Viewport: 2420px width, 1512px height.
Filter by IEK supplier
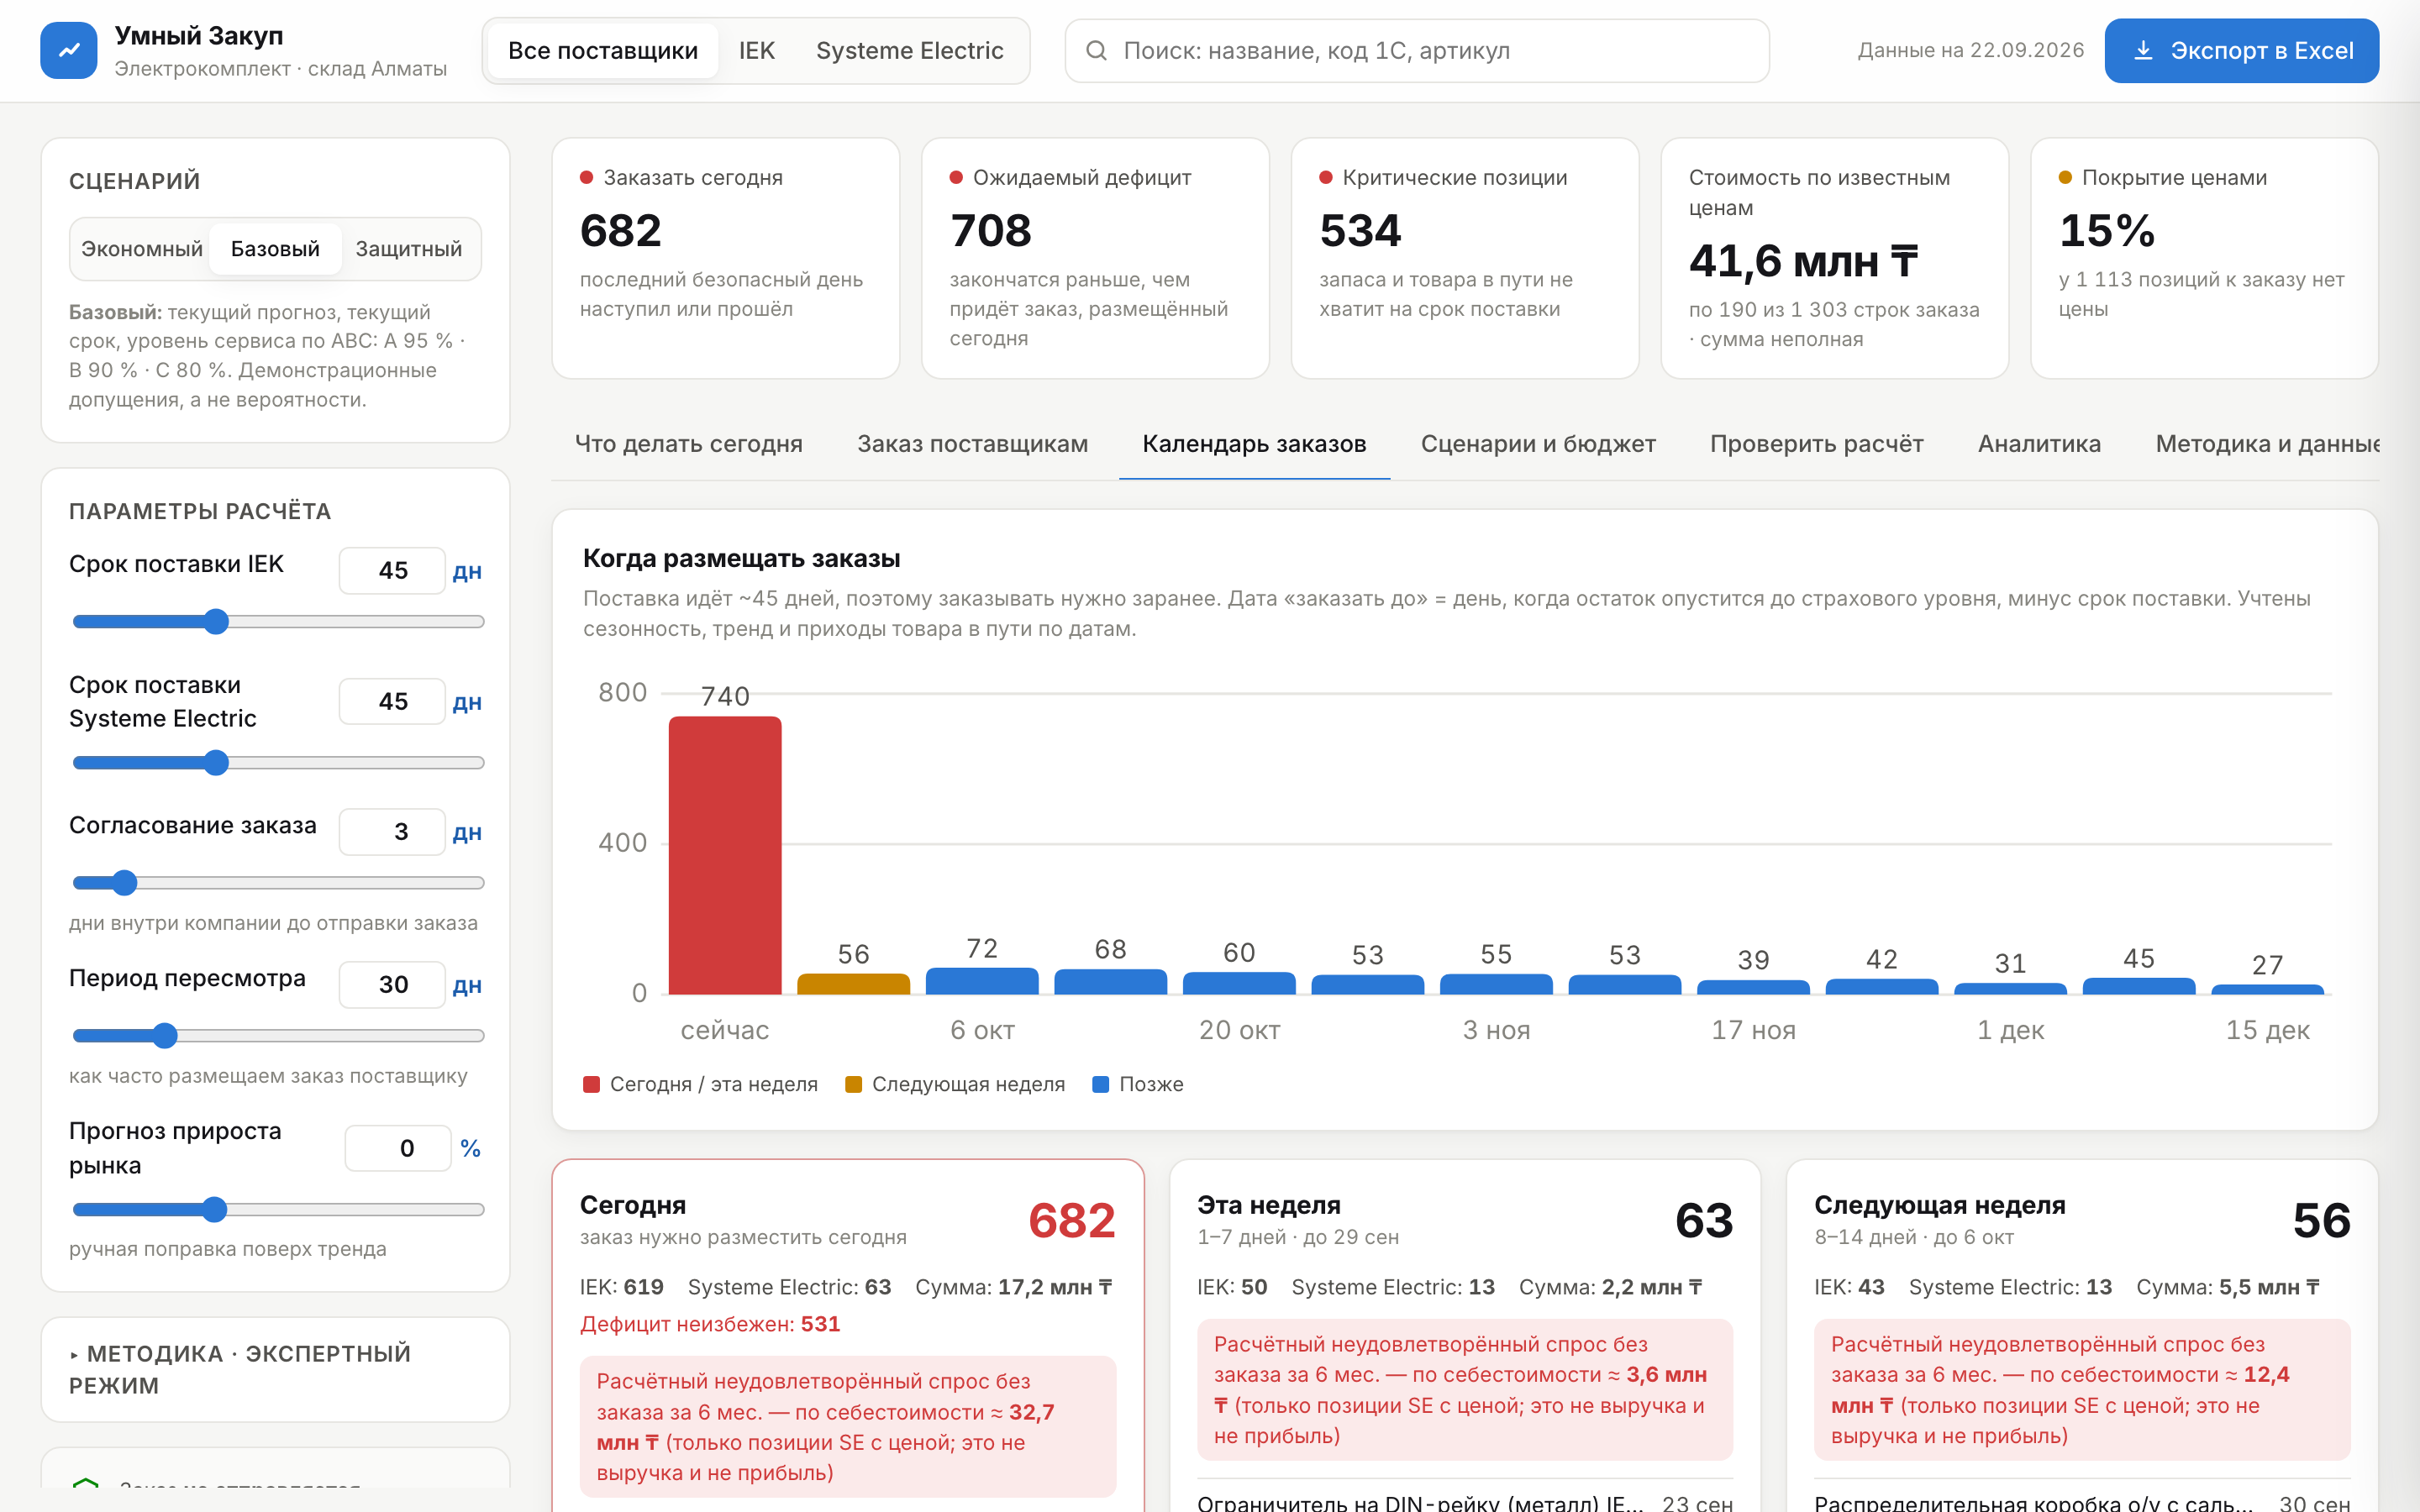[756, 50]
